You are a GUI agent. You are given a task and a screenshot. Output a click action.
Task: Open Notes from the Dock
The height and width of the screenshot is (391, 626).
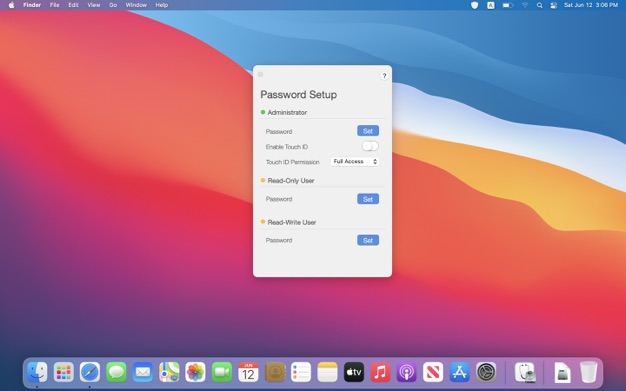(x=327, y=372)
